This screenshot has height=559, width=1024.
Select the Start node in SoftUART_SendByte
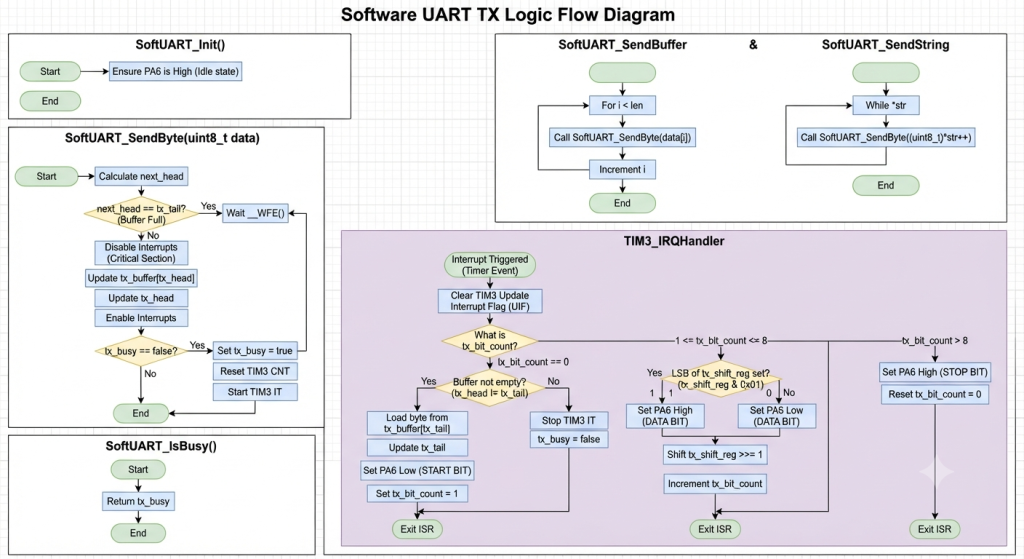(46, 176)
